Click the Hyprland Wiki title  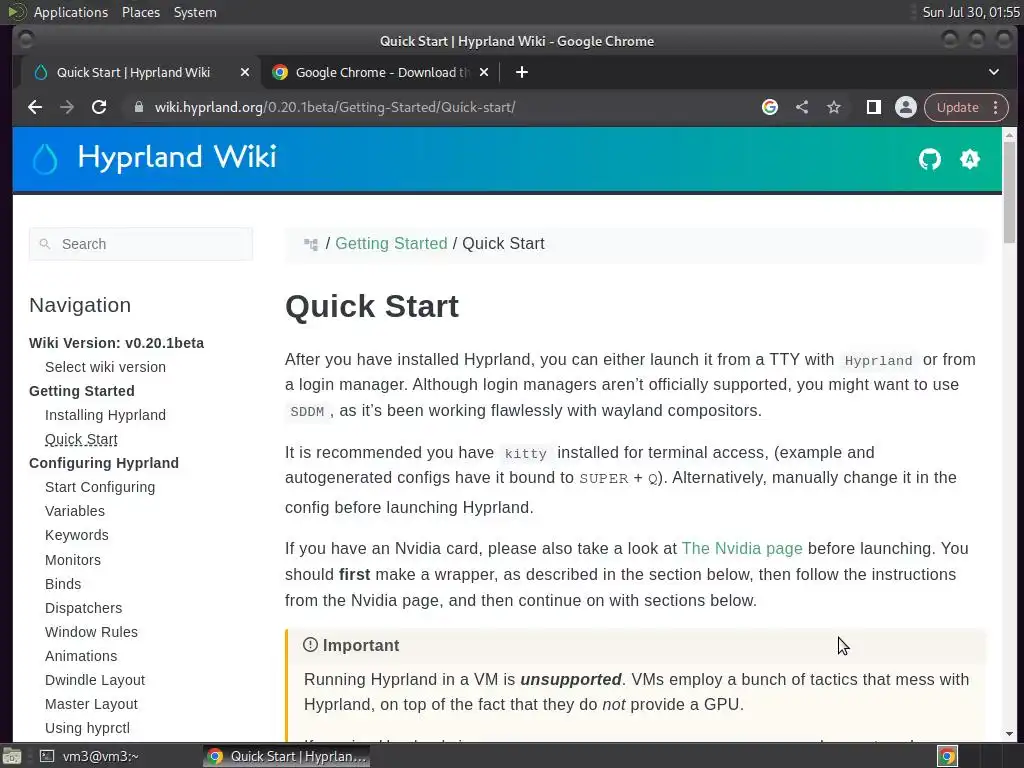pyautogui.click(x=177, y=157)
